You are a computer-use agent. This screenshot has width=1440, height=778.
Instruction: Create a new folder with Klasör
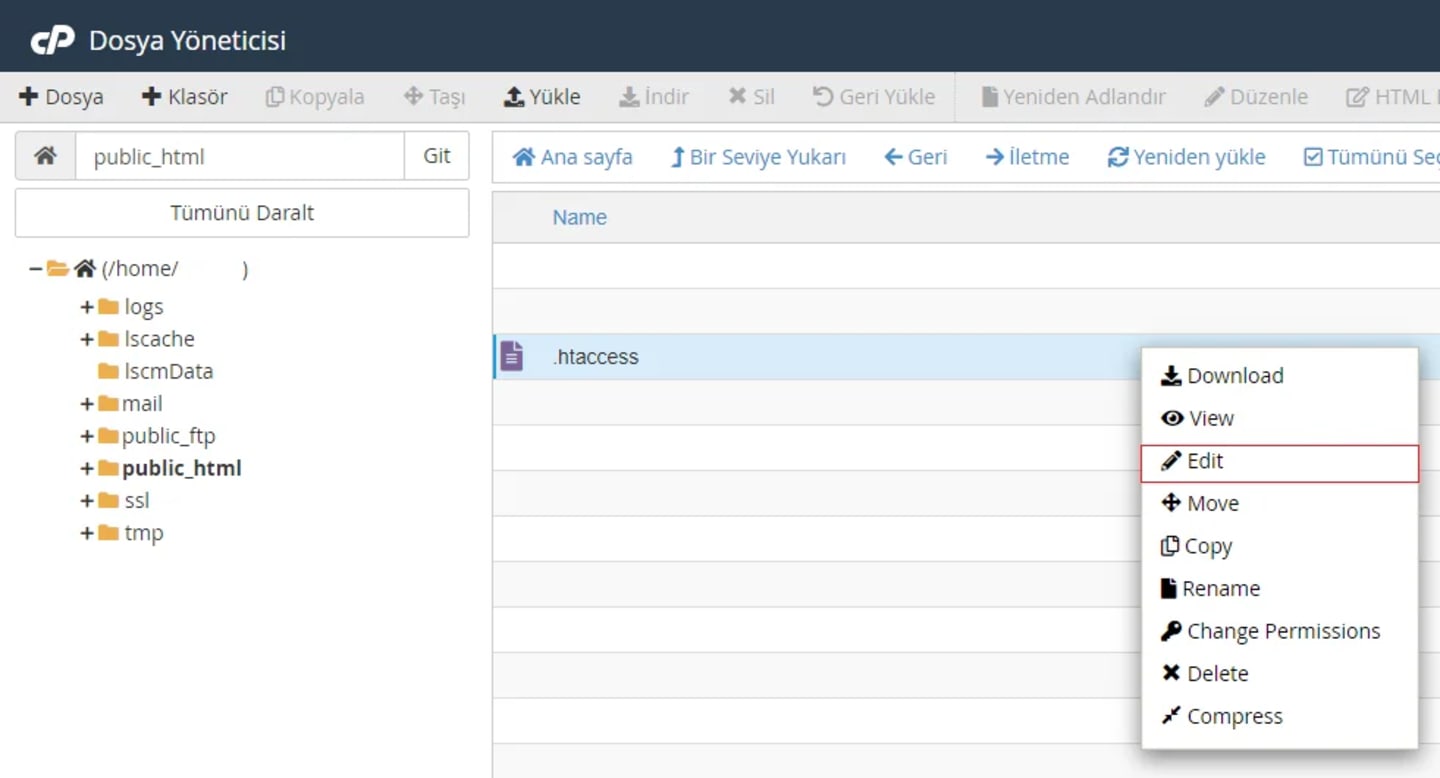(x=184, y=97)
